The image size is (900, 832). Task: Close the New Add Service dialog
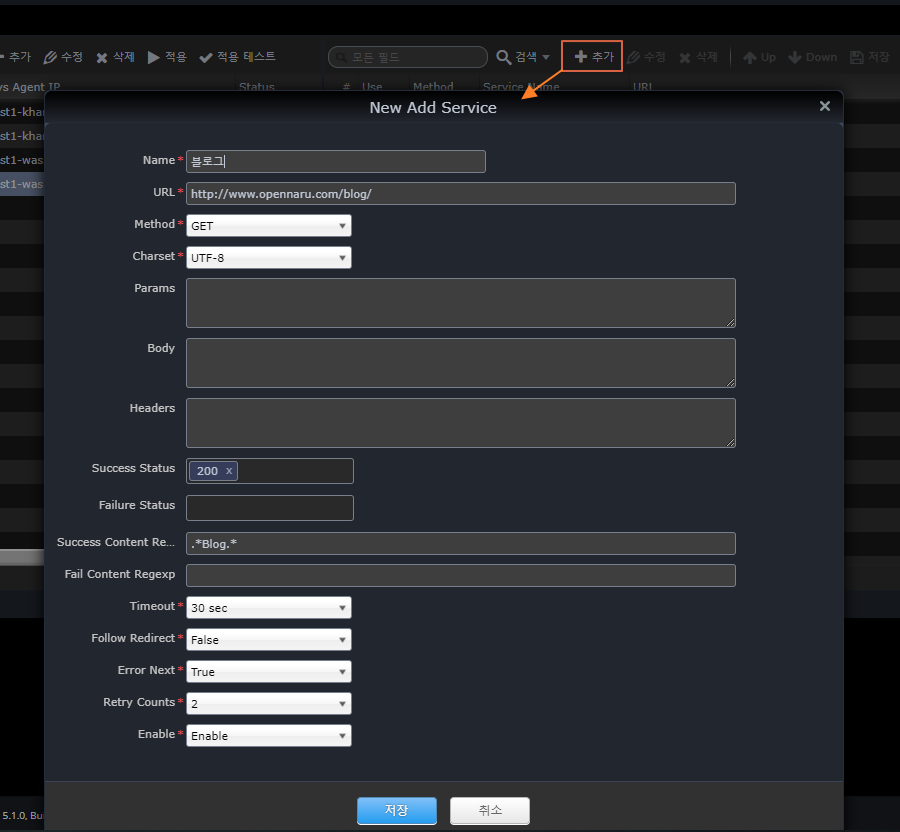[x=824, y=106]
